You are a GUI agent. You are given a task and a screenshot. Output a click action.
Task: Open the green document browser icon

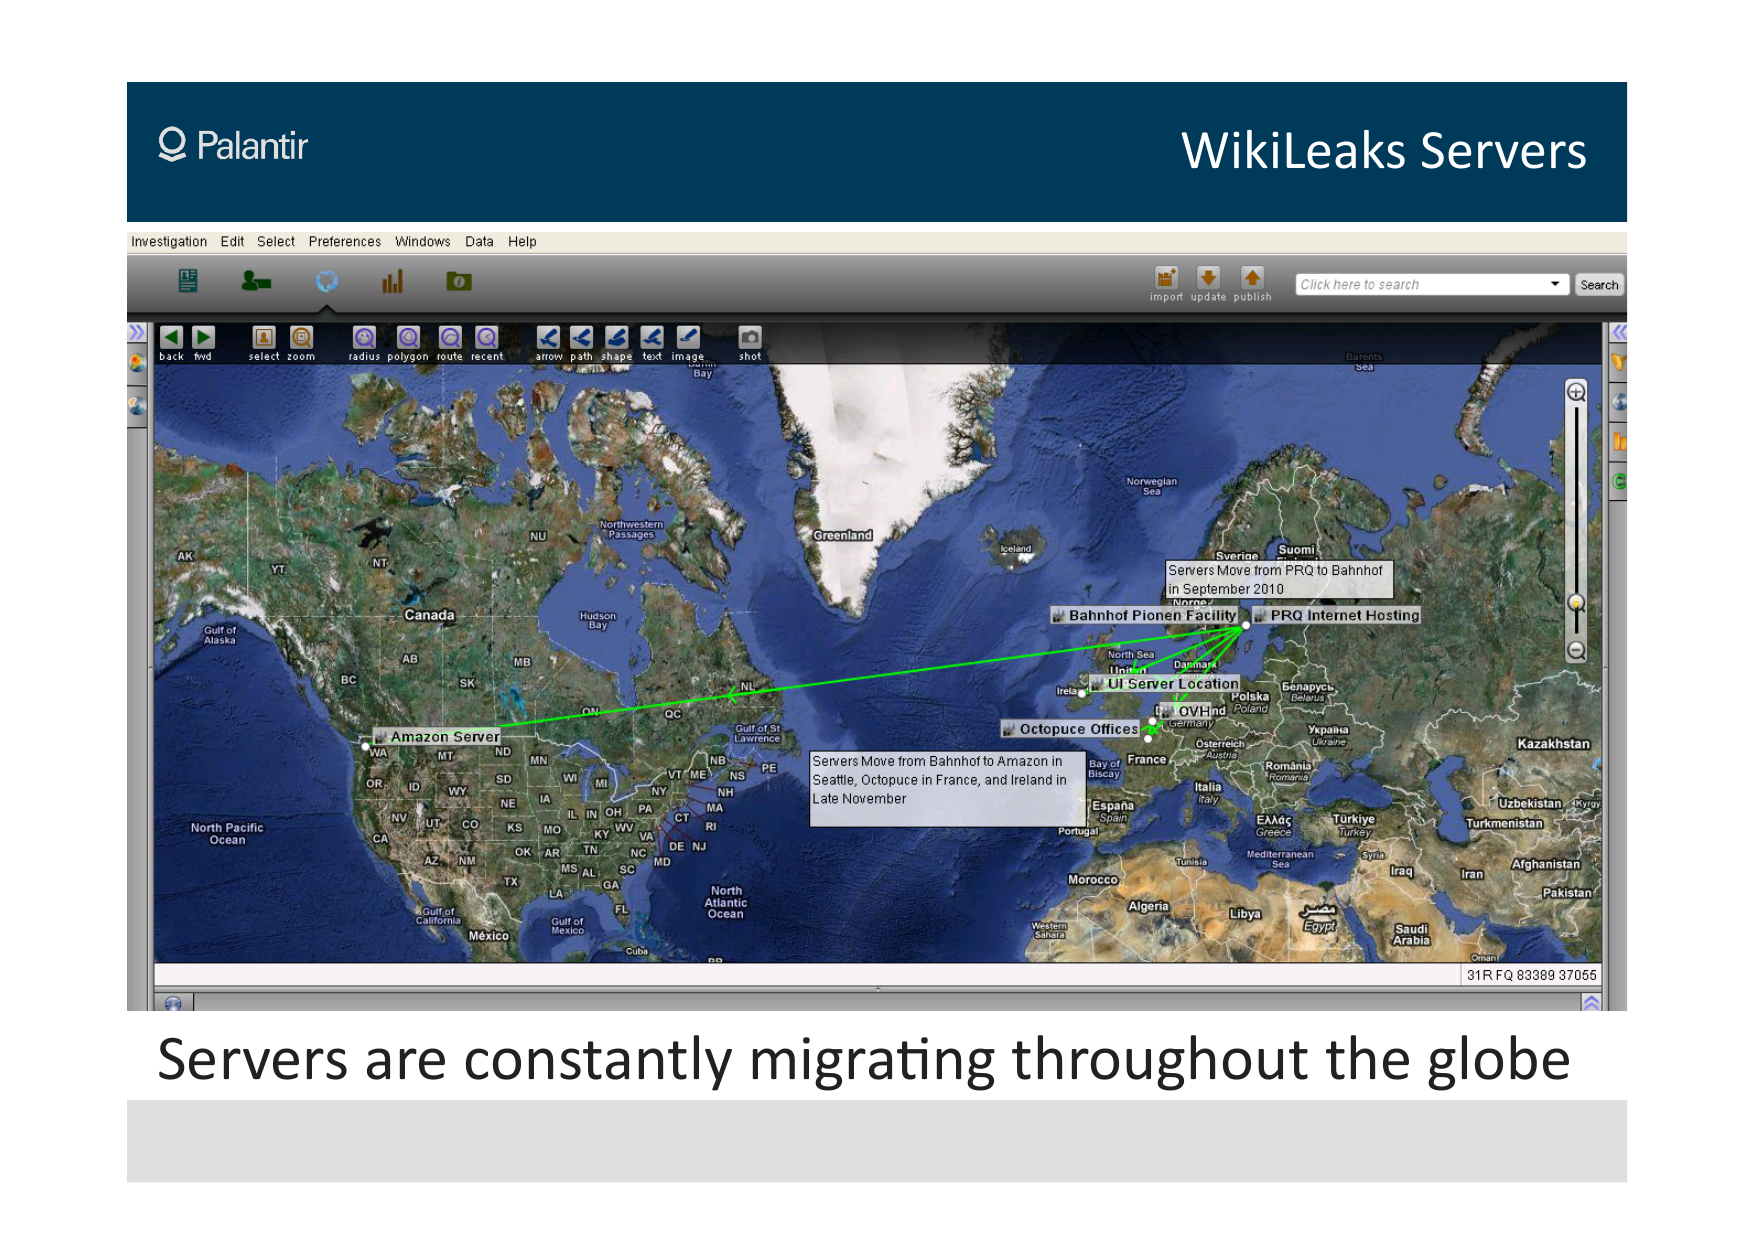click(x=188, y=281)
